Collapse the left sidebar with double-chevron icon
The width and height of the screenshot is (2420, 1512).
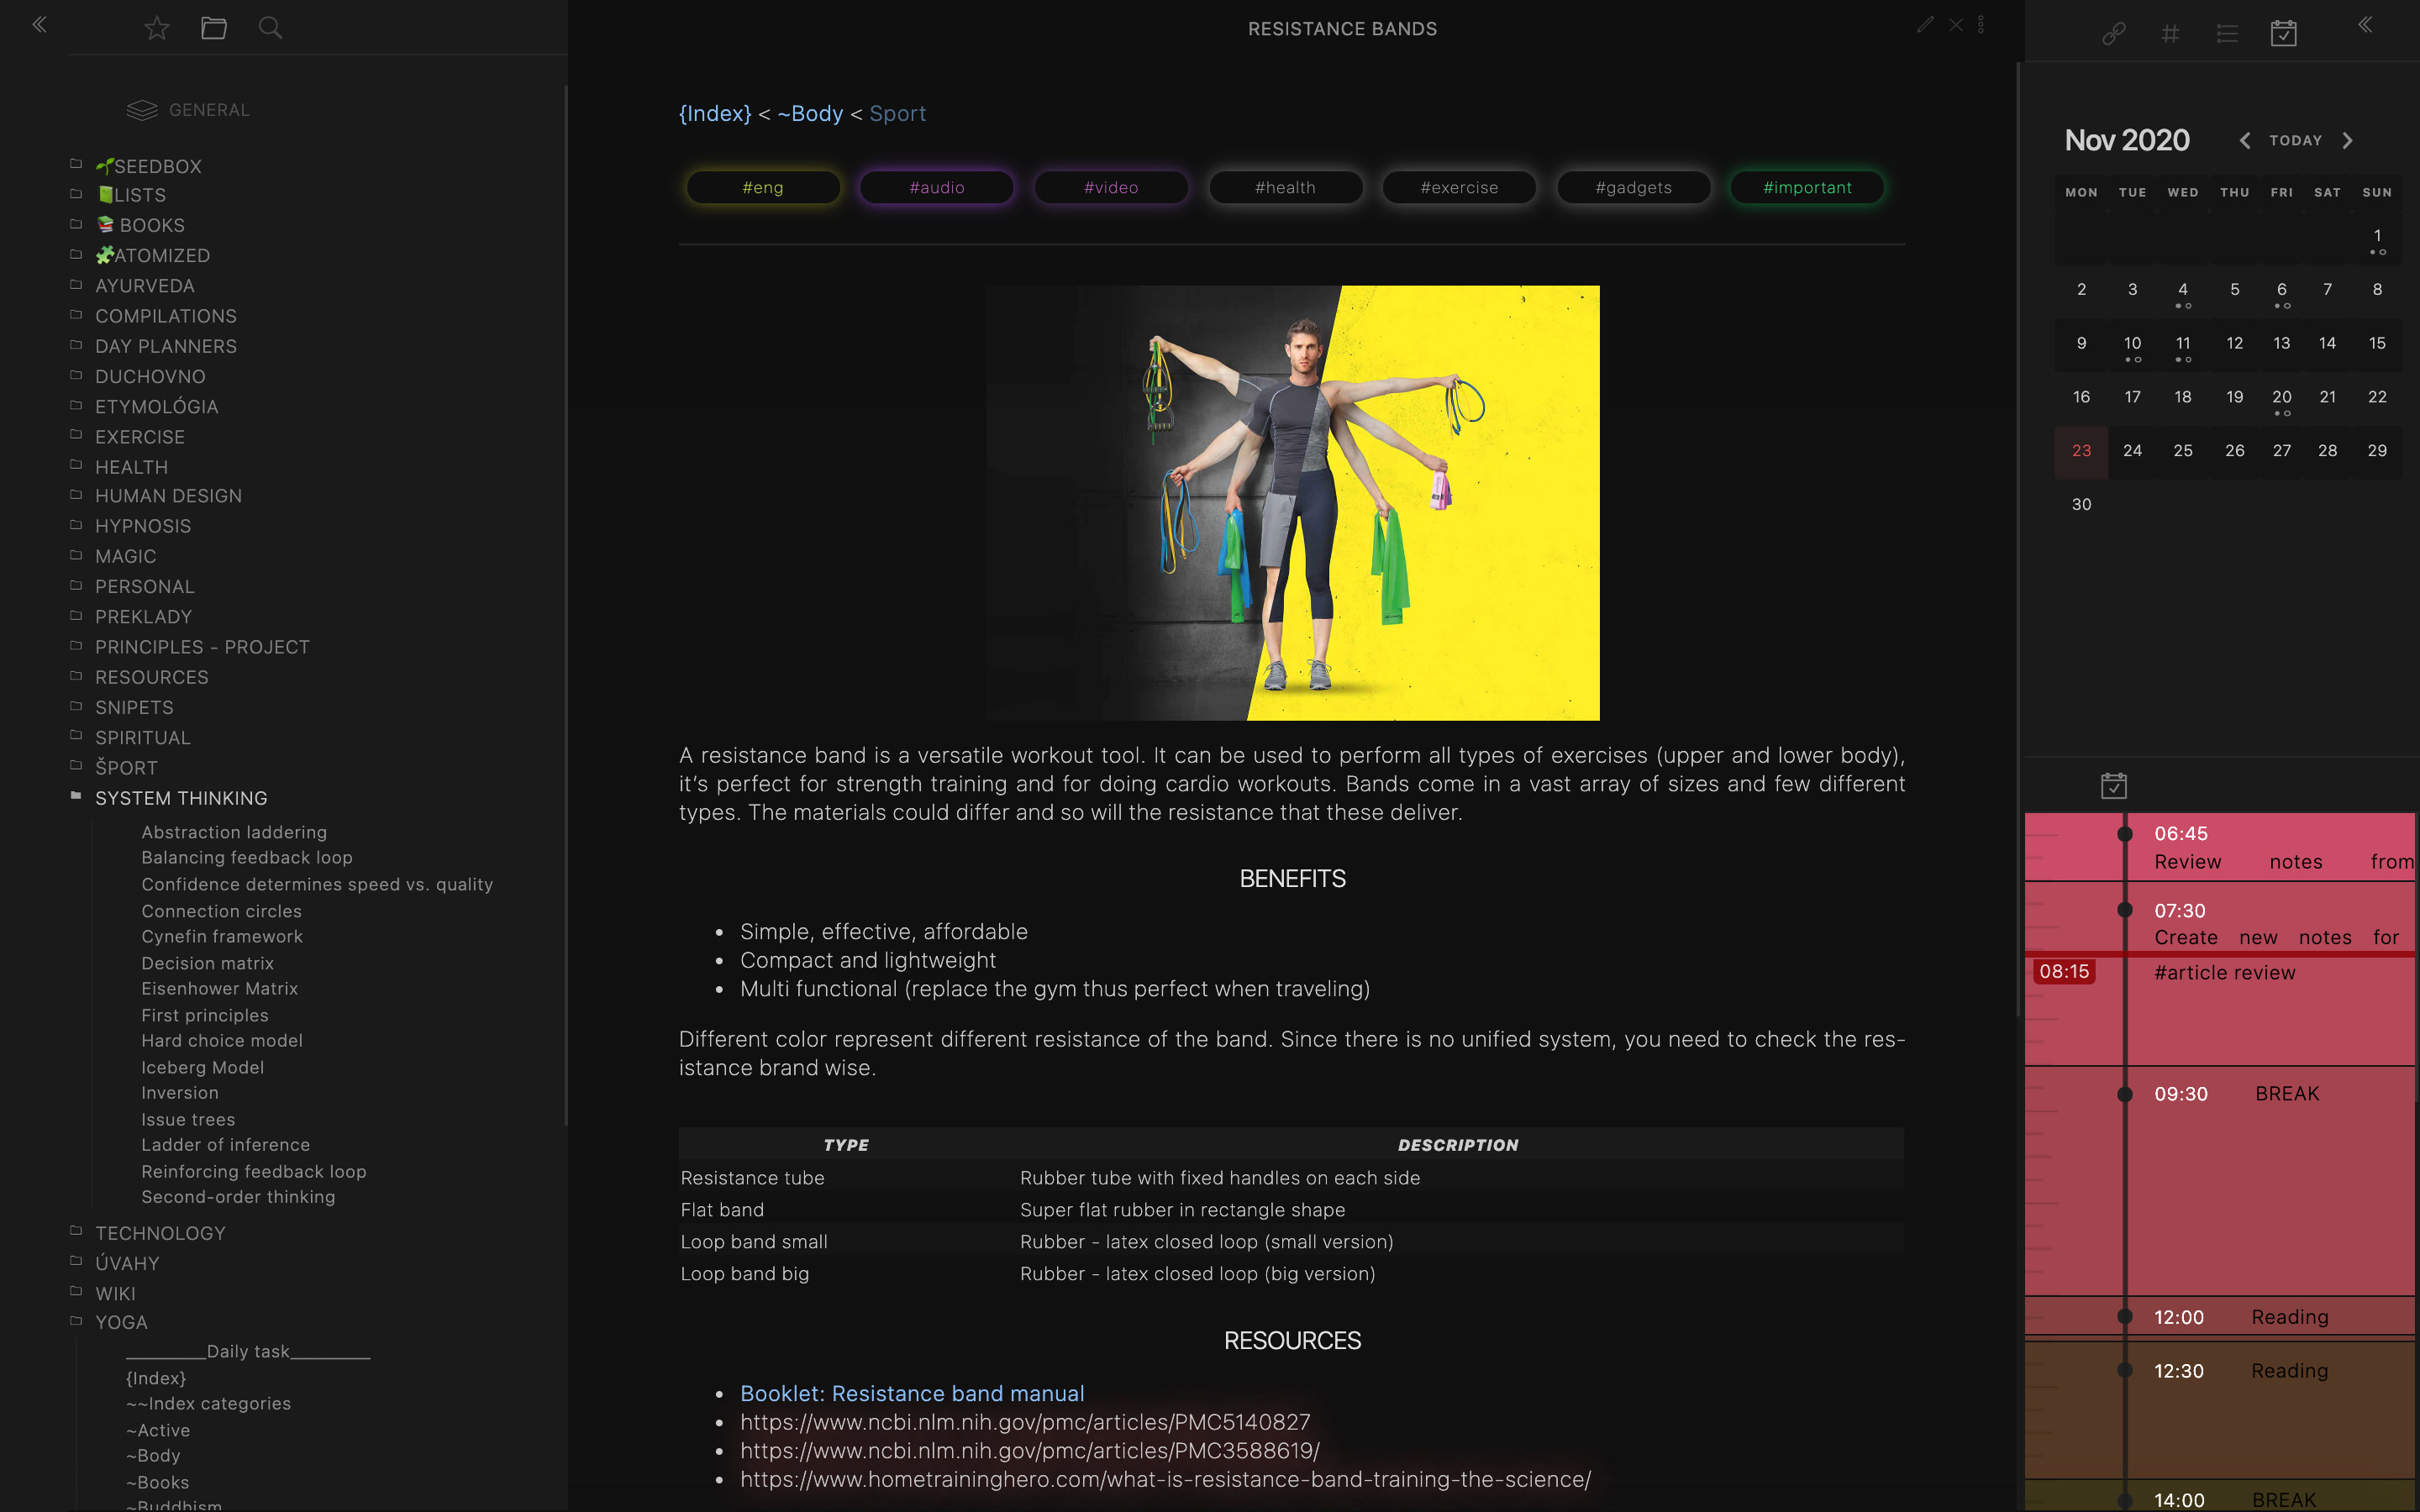coord(40,25)
